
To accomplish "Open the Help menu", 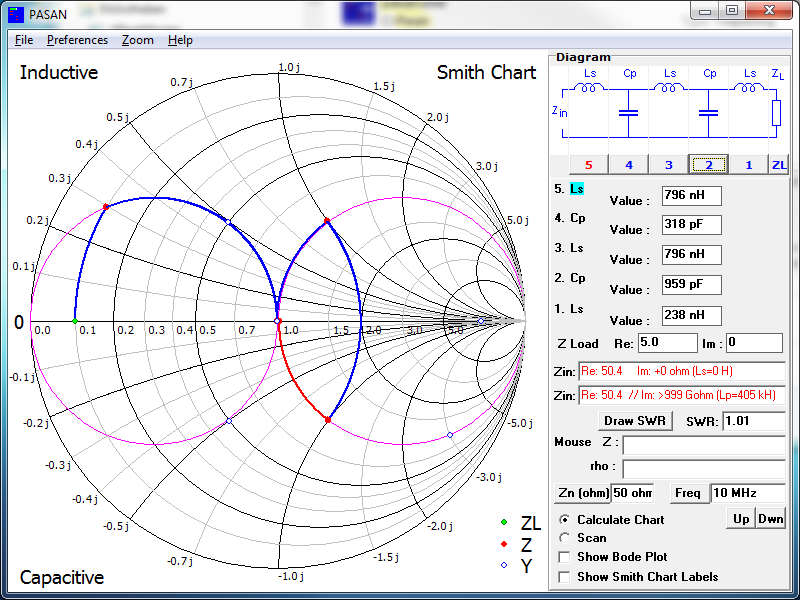I will (180, 40).
